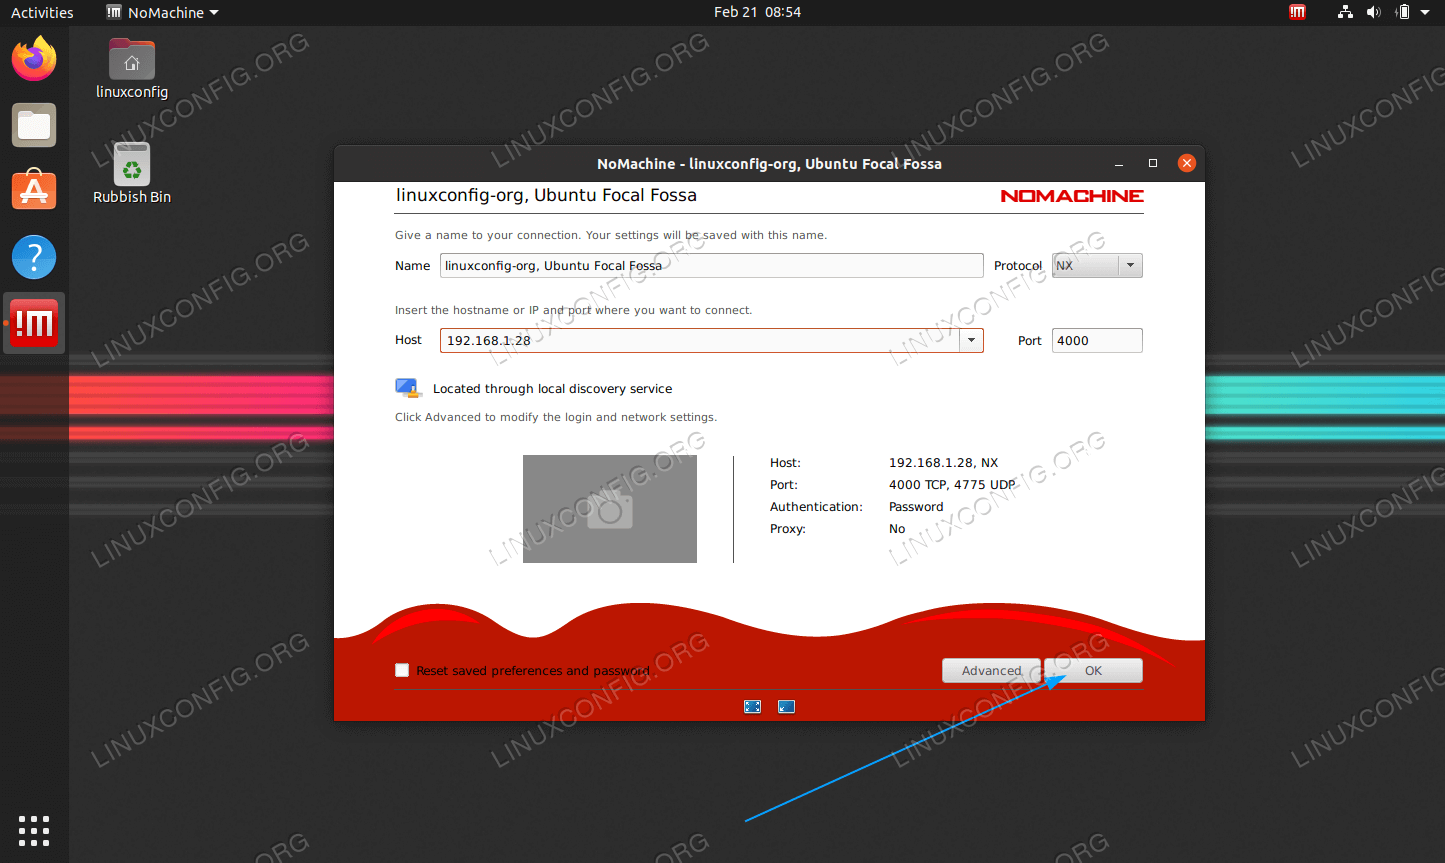This screenshot has height=863, width=1445.
Task: Minimize the NoMachine window
Action: click(x=1119, y=163)
